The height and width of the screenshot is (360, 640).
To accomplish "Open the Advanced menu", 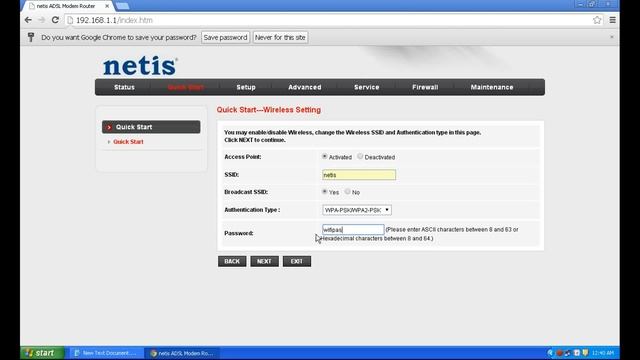I will (x=304, y=87).
